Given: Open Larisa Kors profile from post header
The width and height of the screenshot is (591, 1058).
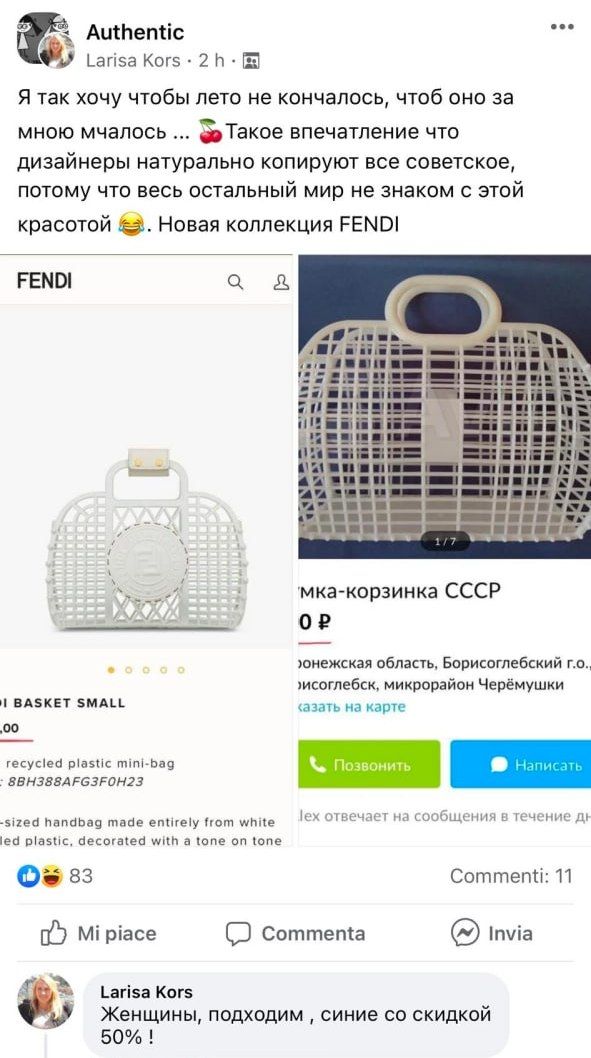Looking at the screenshot, I should (134, 61).
